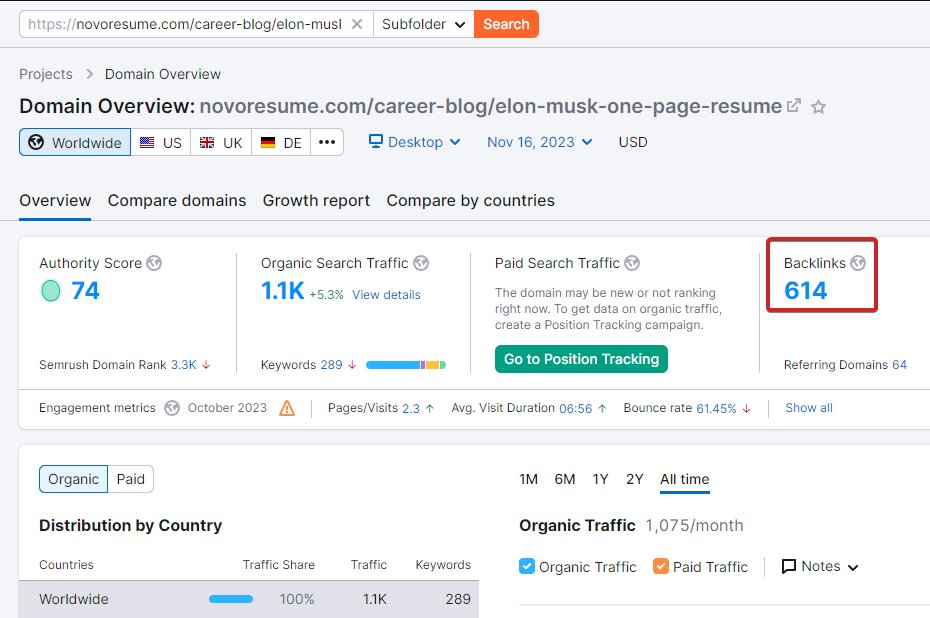Select the Worldwide database option
This screenshot has height=618, width=930.
(75, 142)
